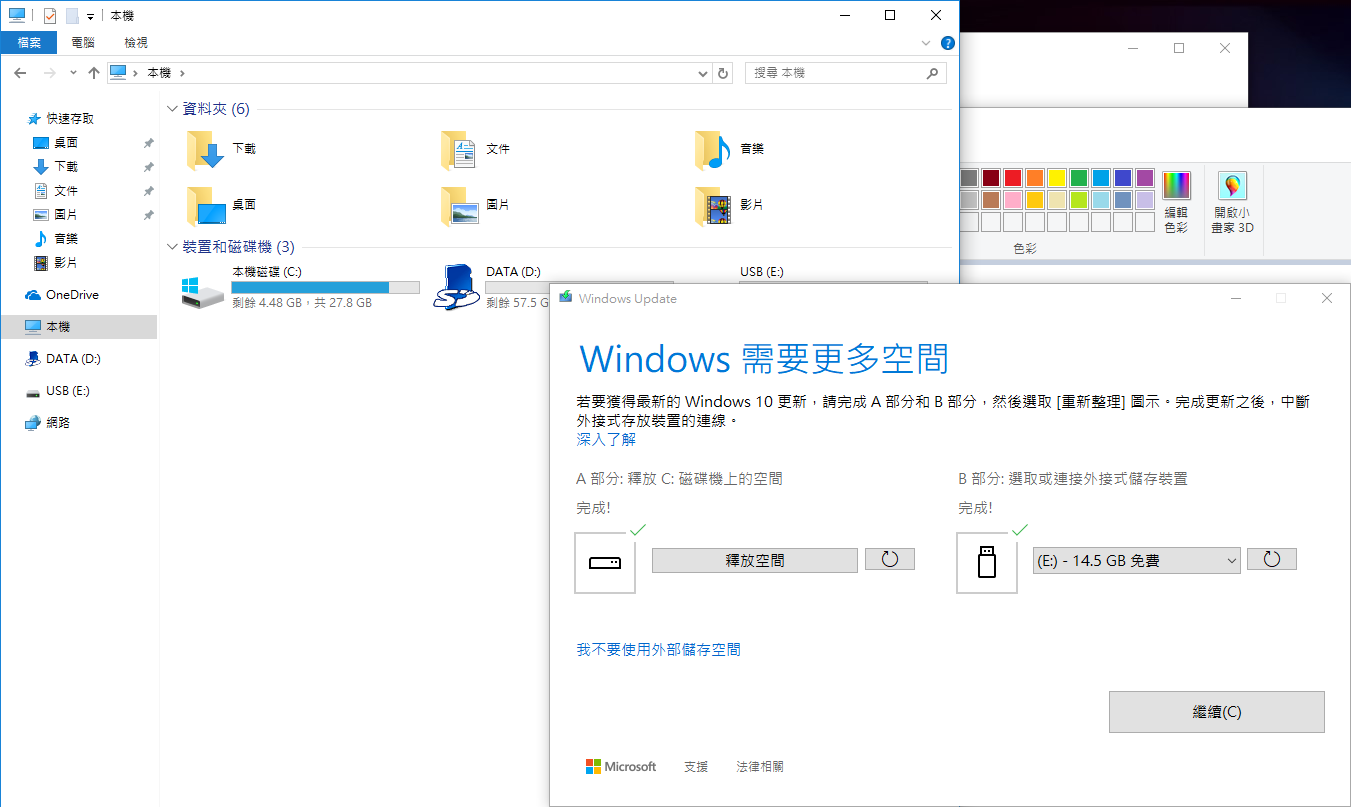This screenshot has height=807, width=1351.
Task: Expand the Explorer ribbon with the chevron
Action: 925,43
